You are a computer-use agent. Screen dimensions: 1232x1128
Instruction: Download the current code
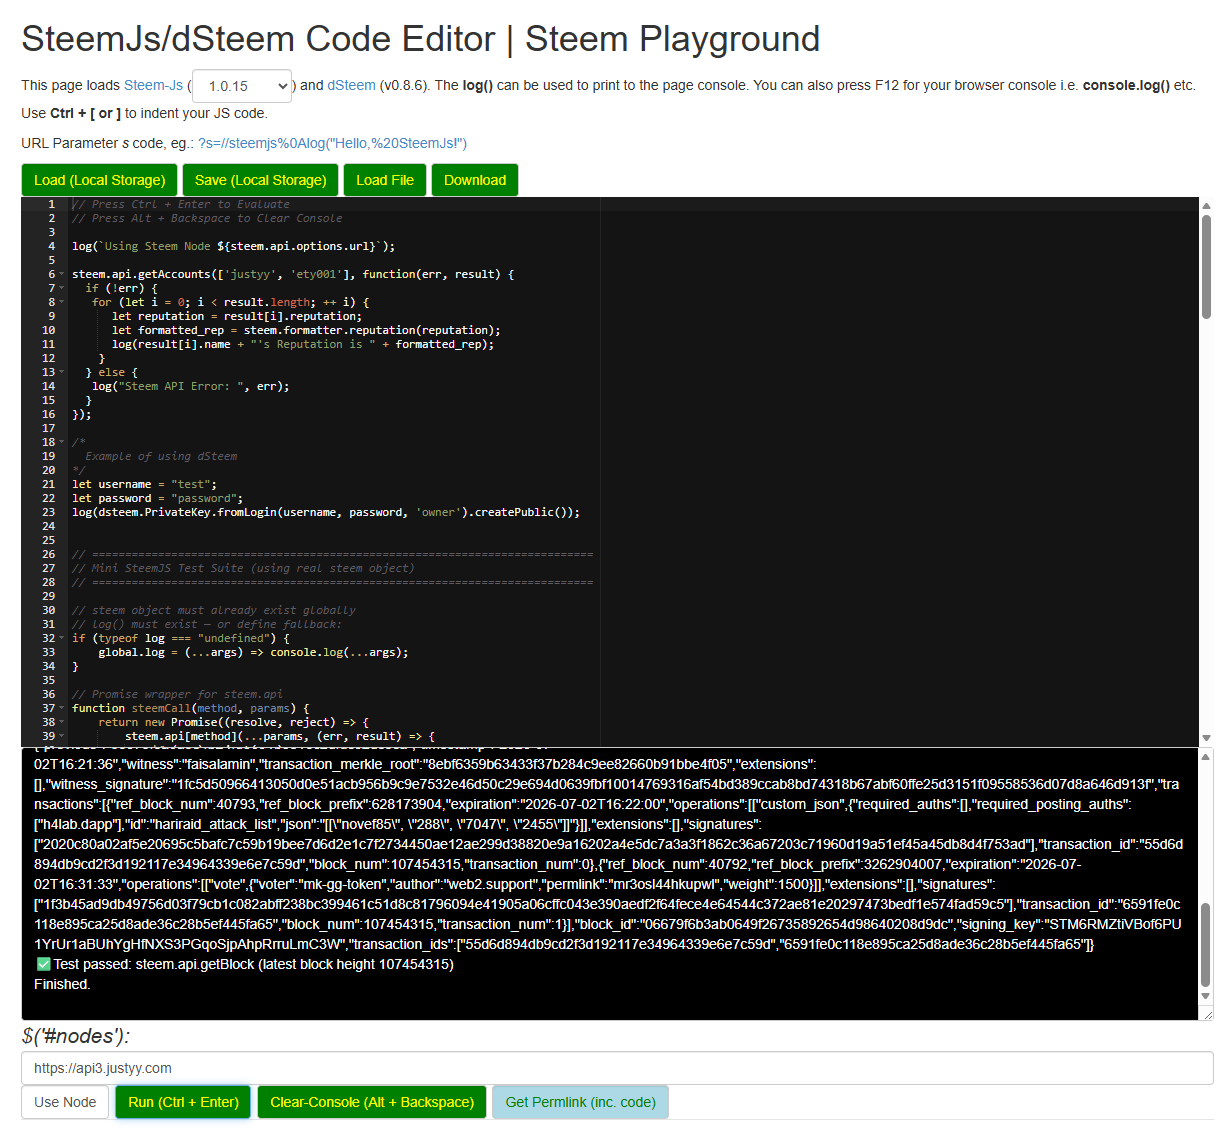[x=475, y=180]
